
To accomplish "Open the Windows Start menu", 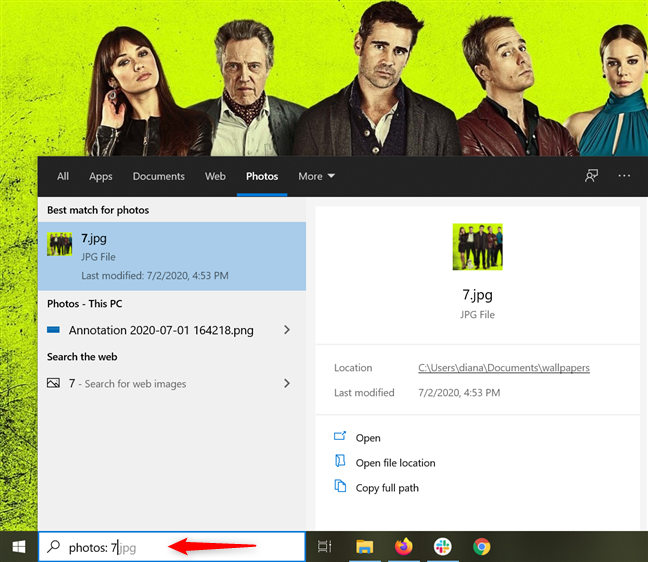I will tap(19, 547).
